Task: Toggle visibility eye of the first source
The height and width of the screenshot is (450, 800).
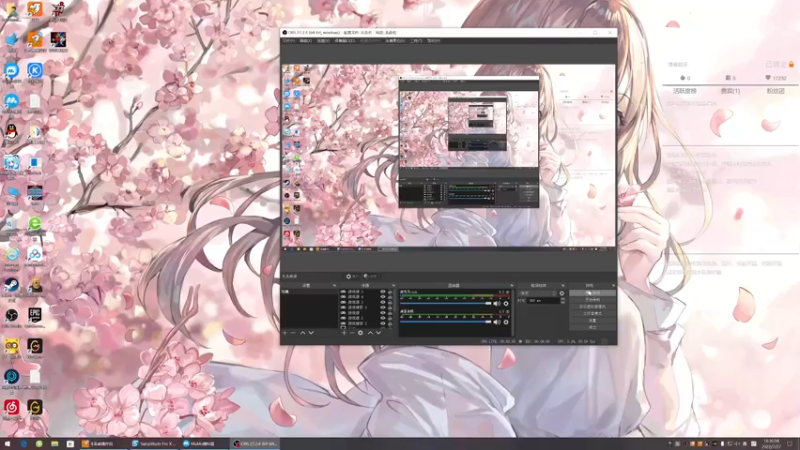Action: pos(383,291)
